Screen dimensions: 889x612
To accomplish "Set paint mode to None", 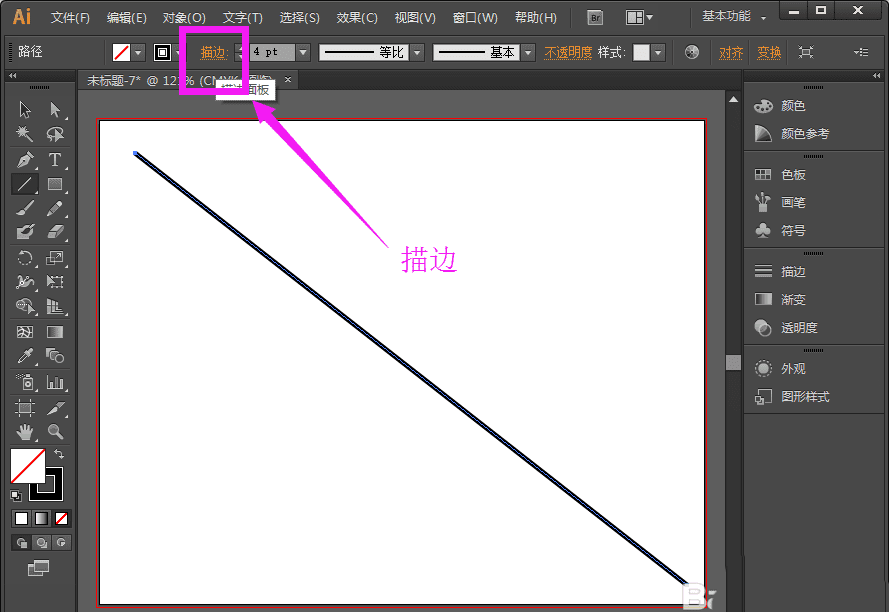I will 61,518.
